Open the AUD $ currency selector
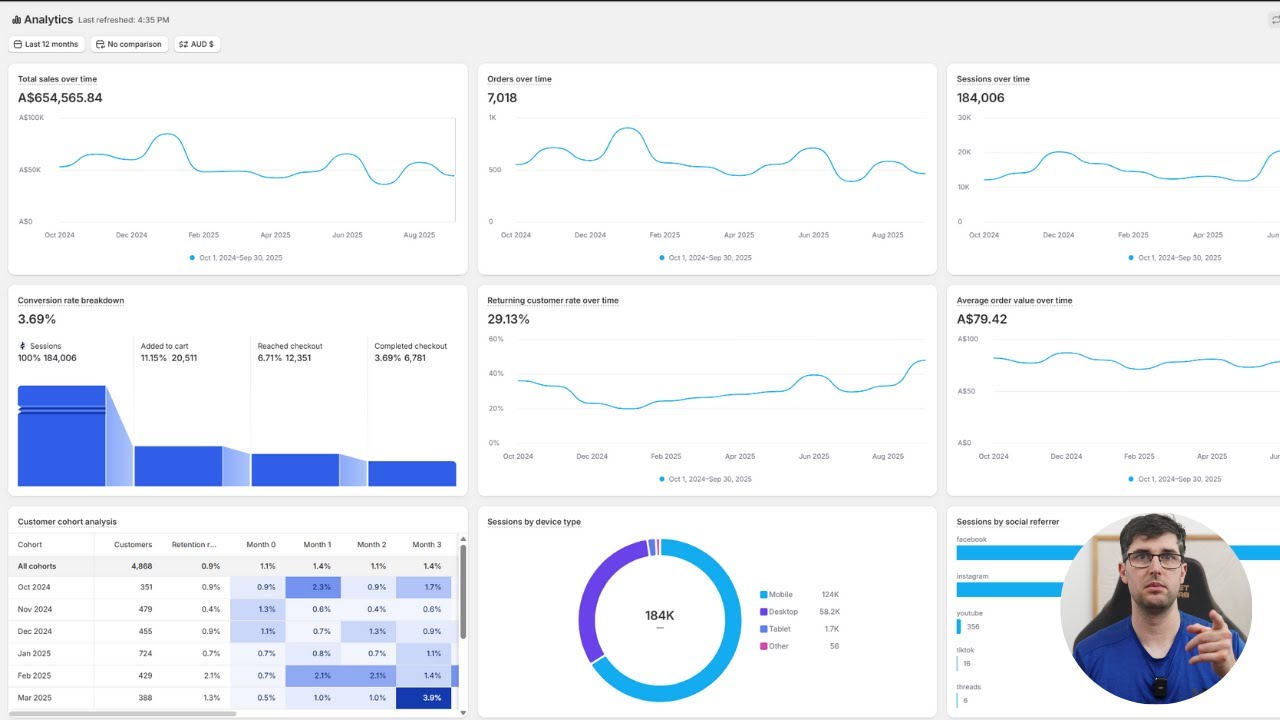Screen dimensions: 1280x720 tap(197, 44)
